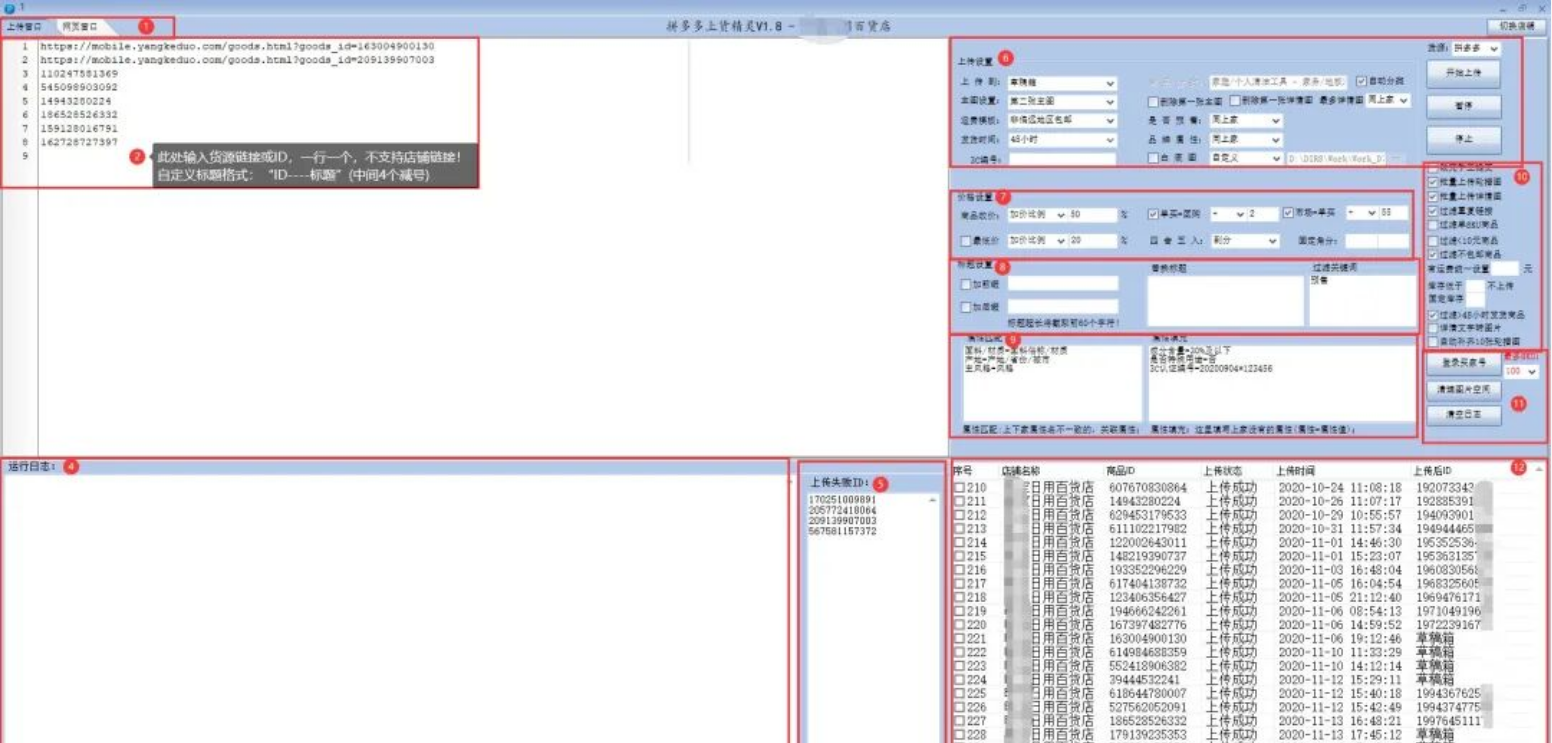Click the 清理图片空间 button
This screenshot has width=1552, height=743.
tap(1463, 389)
